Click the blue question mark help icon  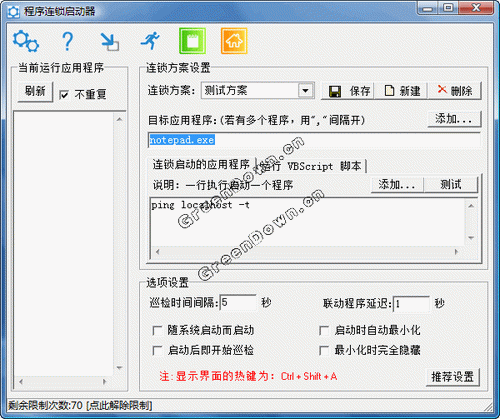(68, 41)
